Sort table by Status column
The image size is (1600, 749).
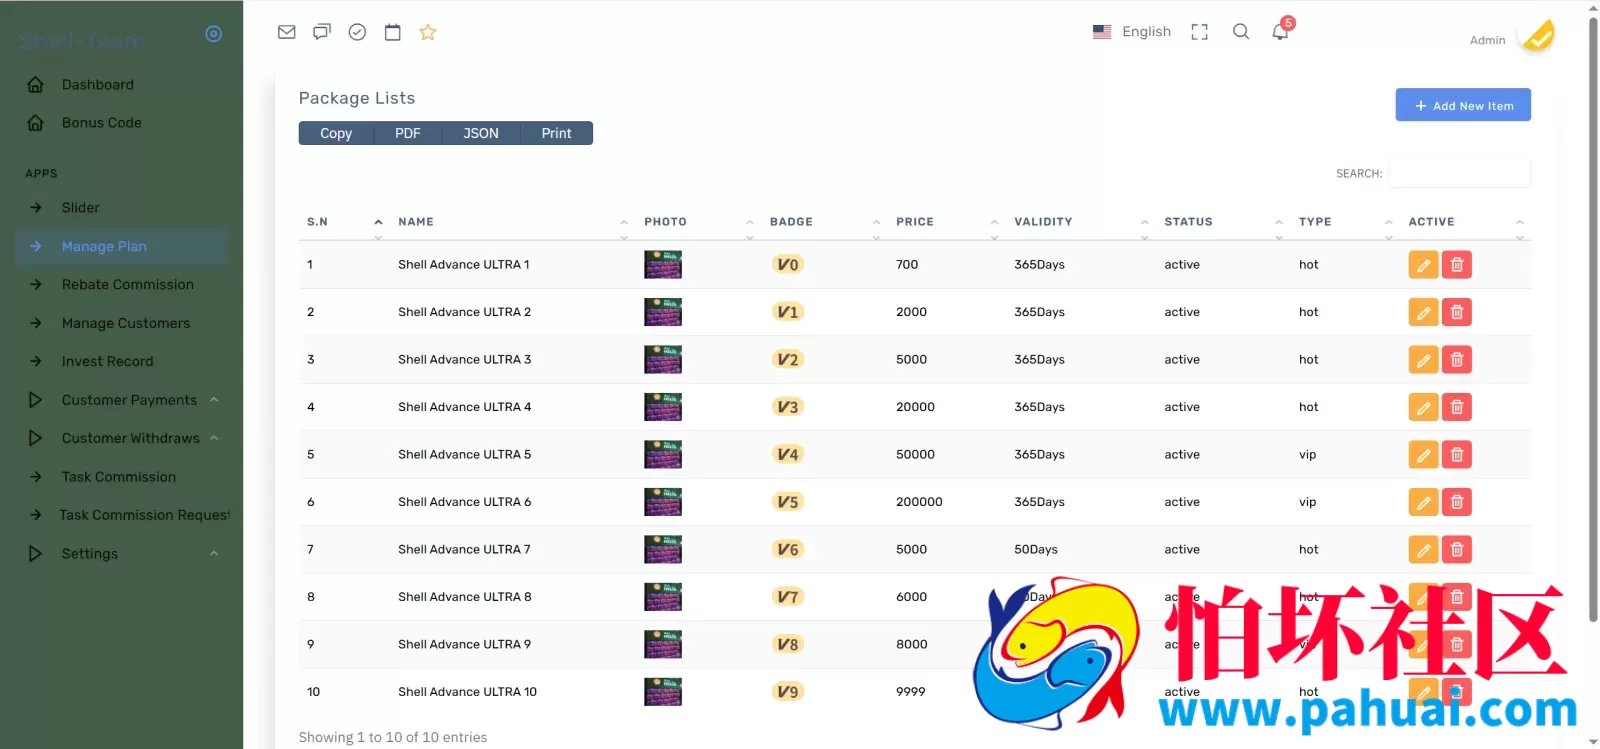(1223, 222)
